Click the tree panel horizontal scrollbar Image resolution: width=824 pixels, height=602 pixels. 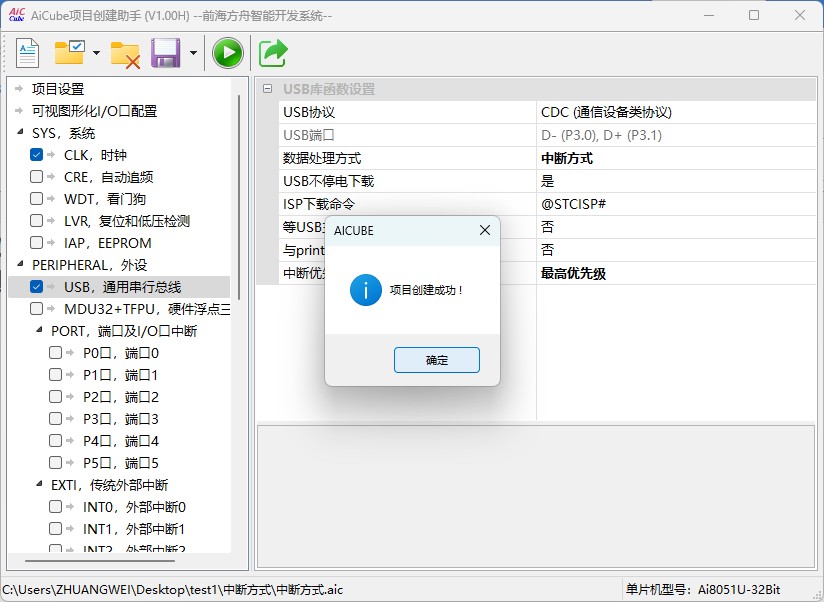pos(100,561)
